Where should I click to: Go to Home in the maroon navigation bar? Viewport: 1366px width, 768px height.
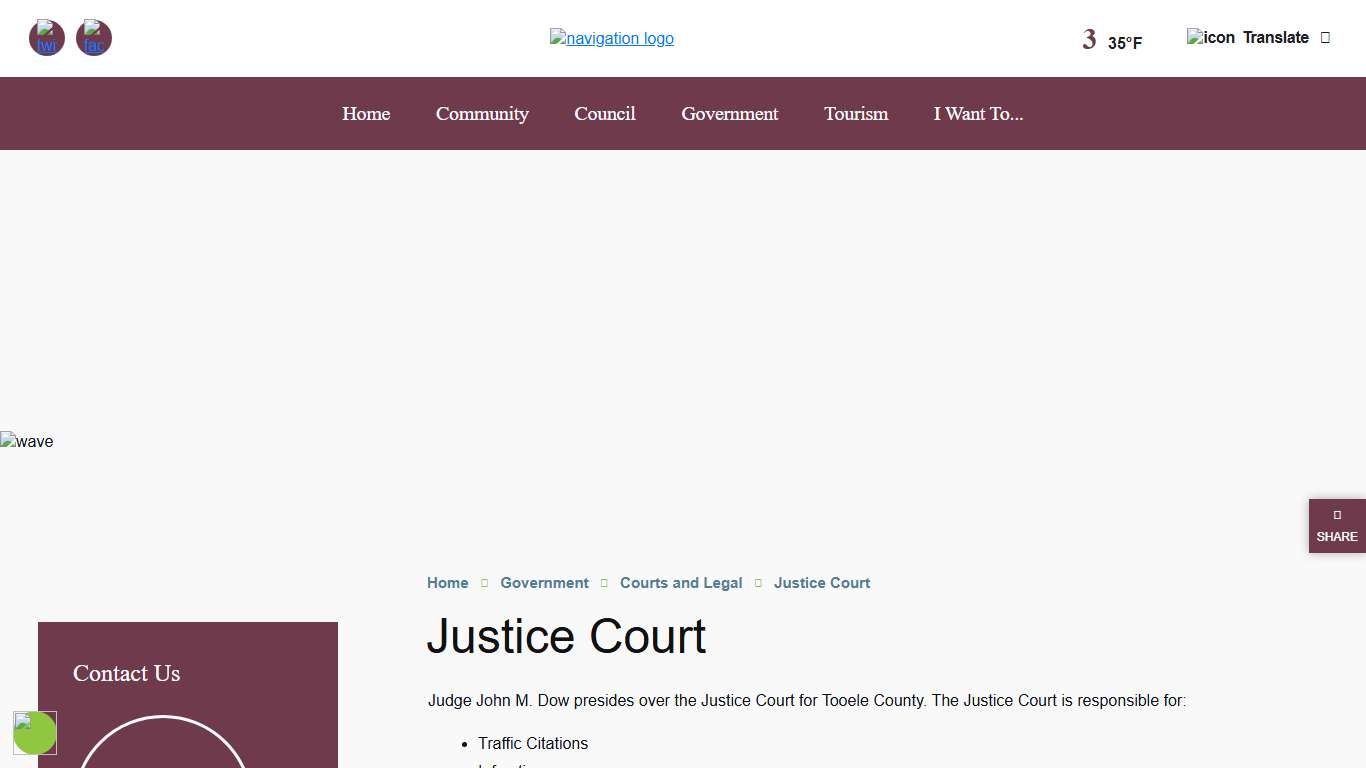(x=366, y=114)
